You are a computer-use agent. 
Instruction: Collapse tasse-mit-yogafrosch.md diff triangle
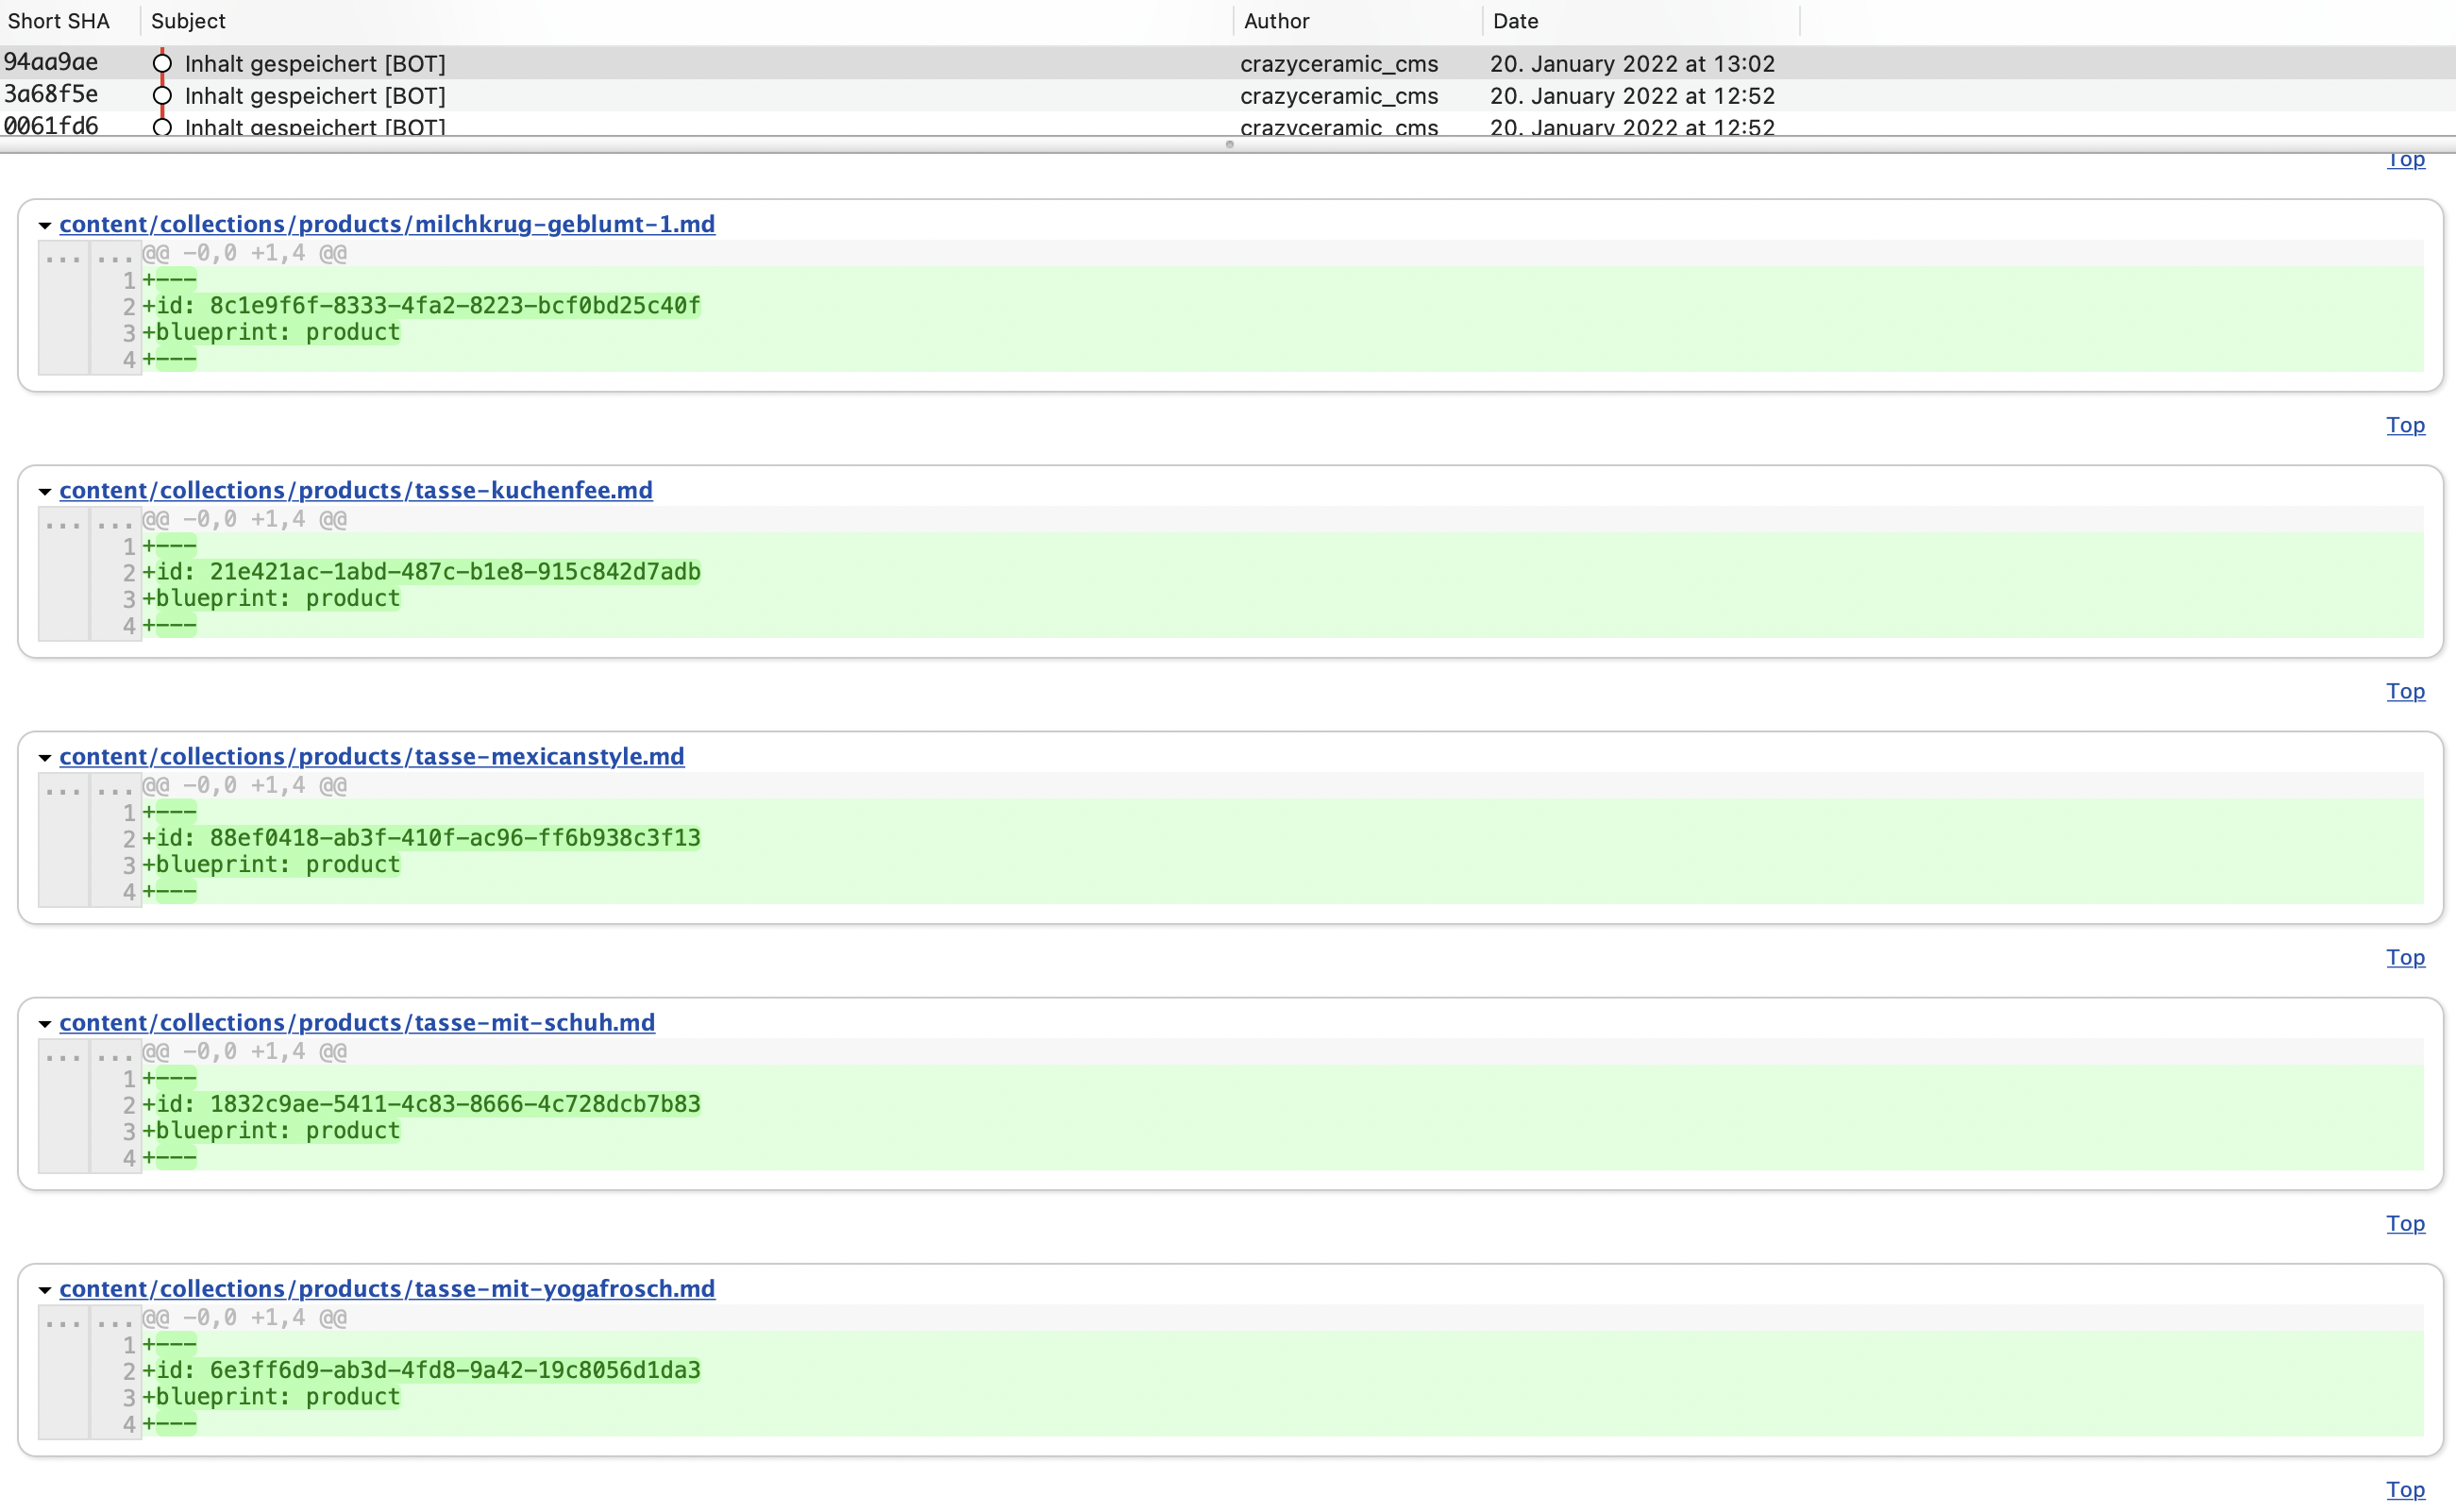(x=45, y=1289)
